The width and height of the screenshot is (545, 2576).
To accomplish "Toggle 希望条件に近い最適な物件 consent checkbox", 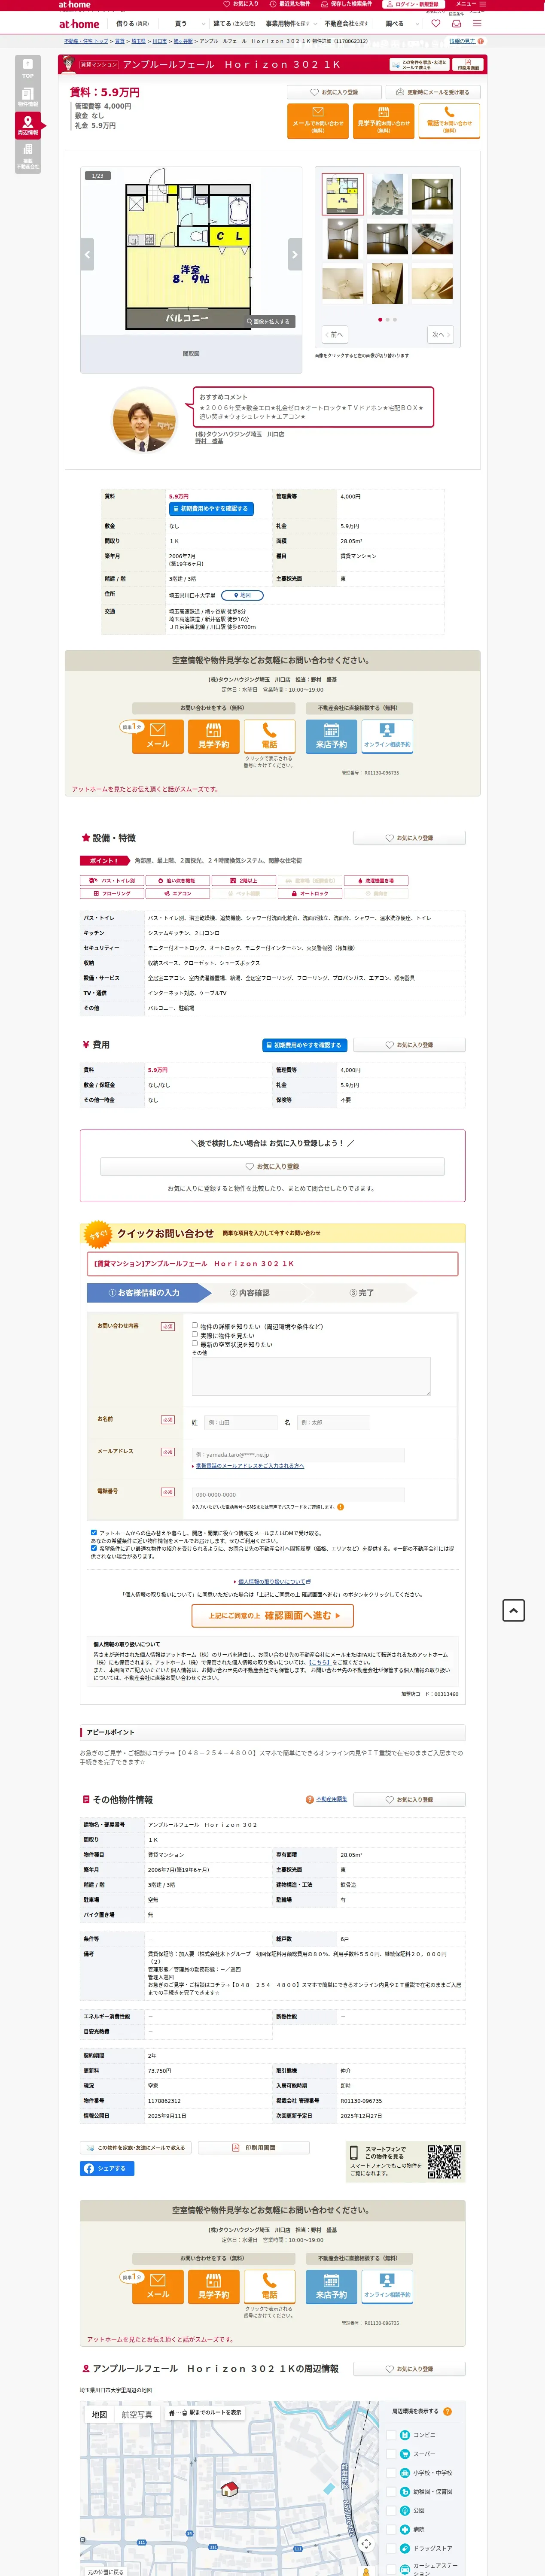I will (x=94, y=1548).
